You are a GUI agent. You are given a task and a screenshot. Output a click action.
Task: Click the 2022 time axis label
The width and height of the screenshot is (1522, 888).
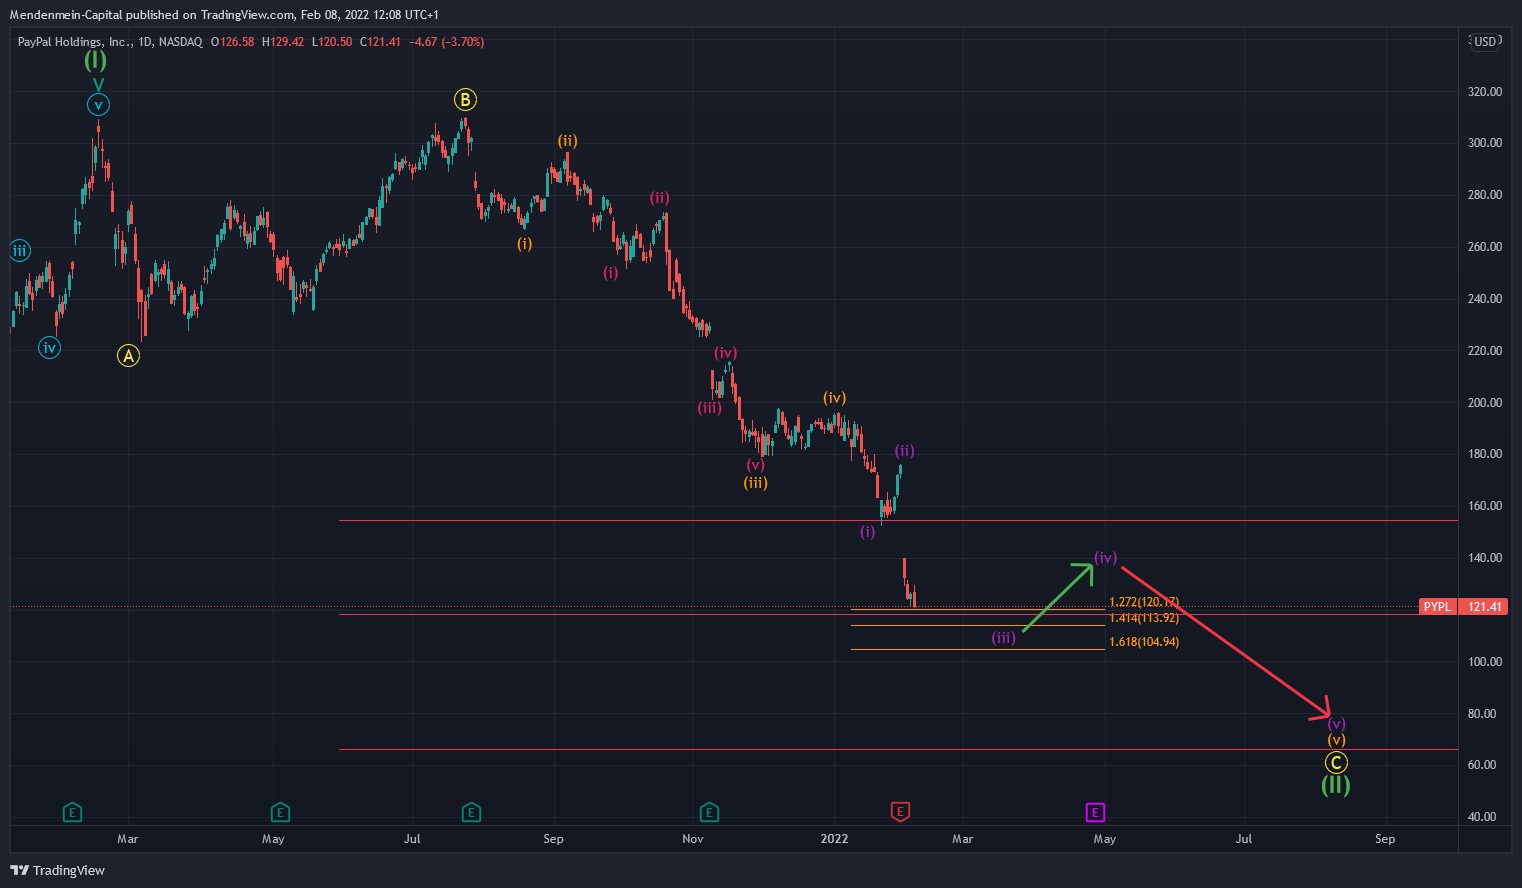point(834,839)
